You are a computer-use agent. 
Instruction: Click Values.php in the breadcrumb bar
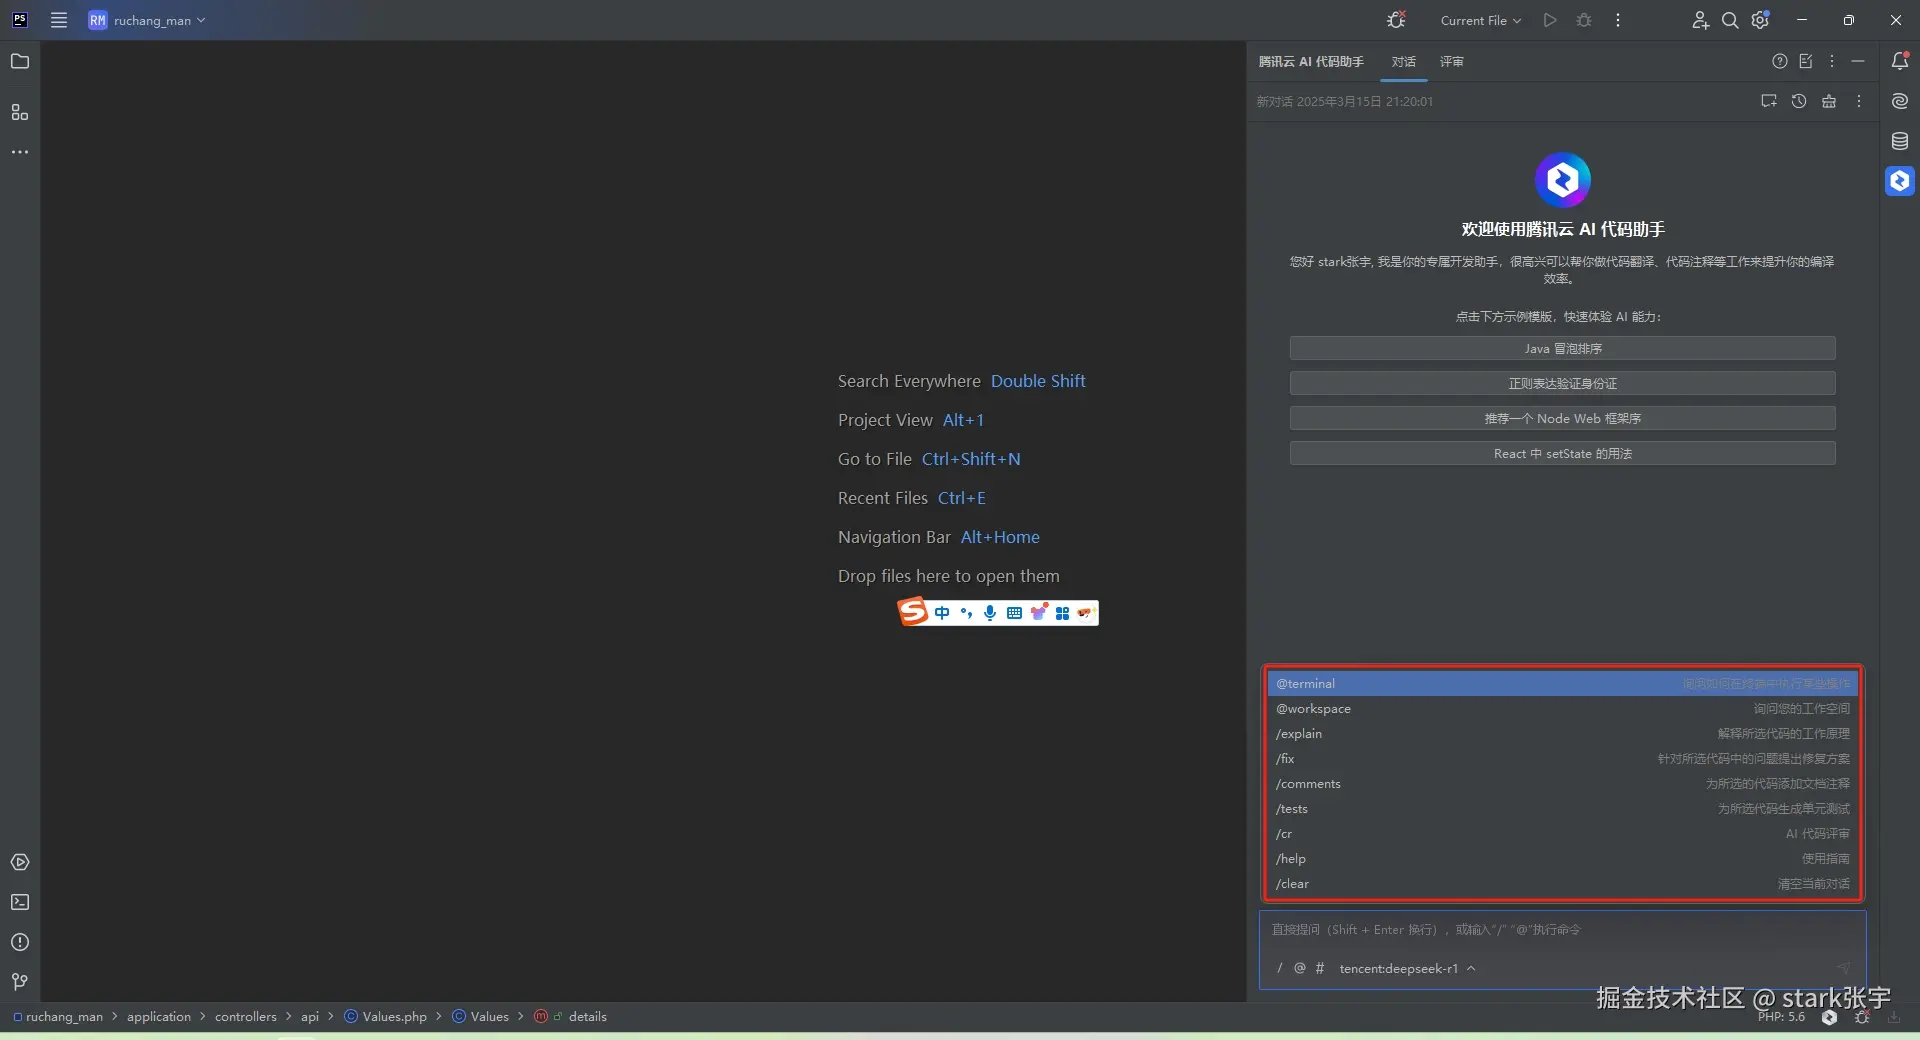386,1017
